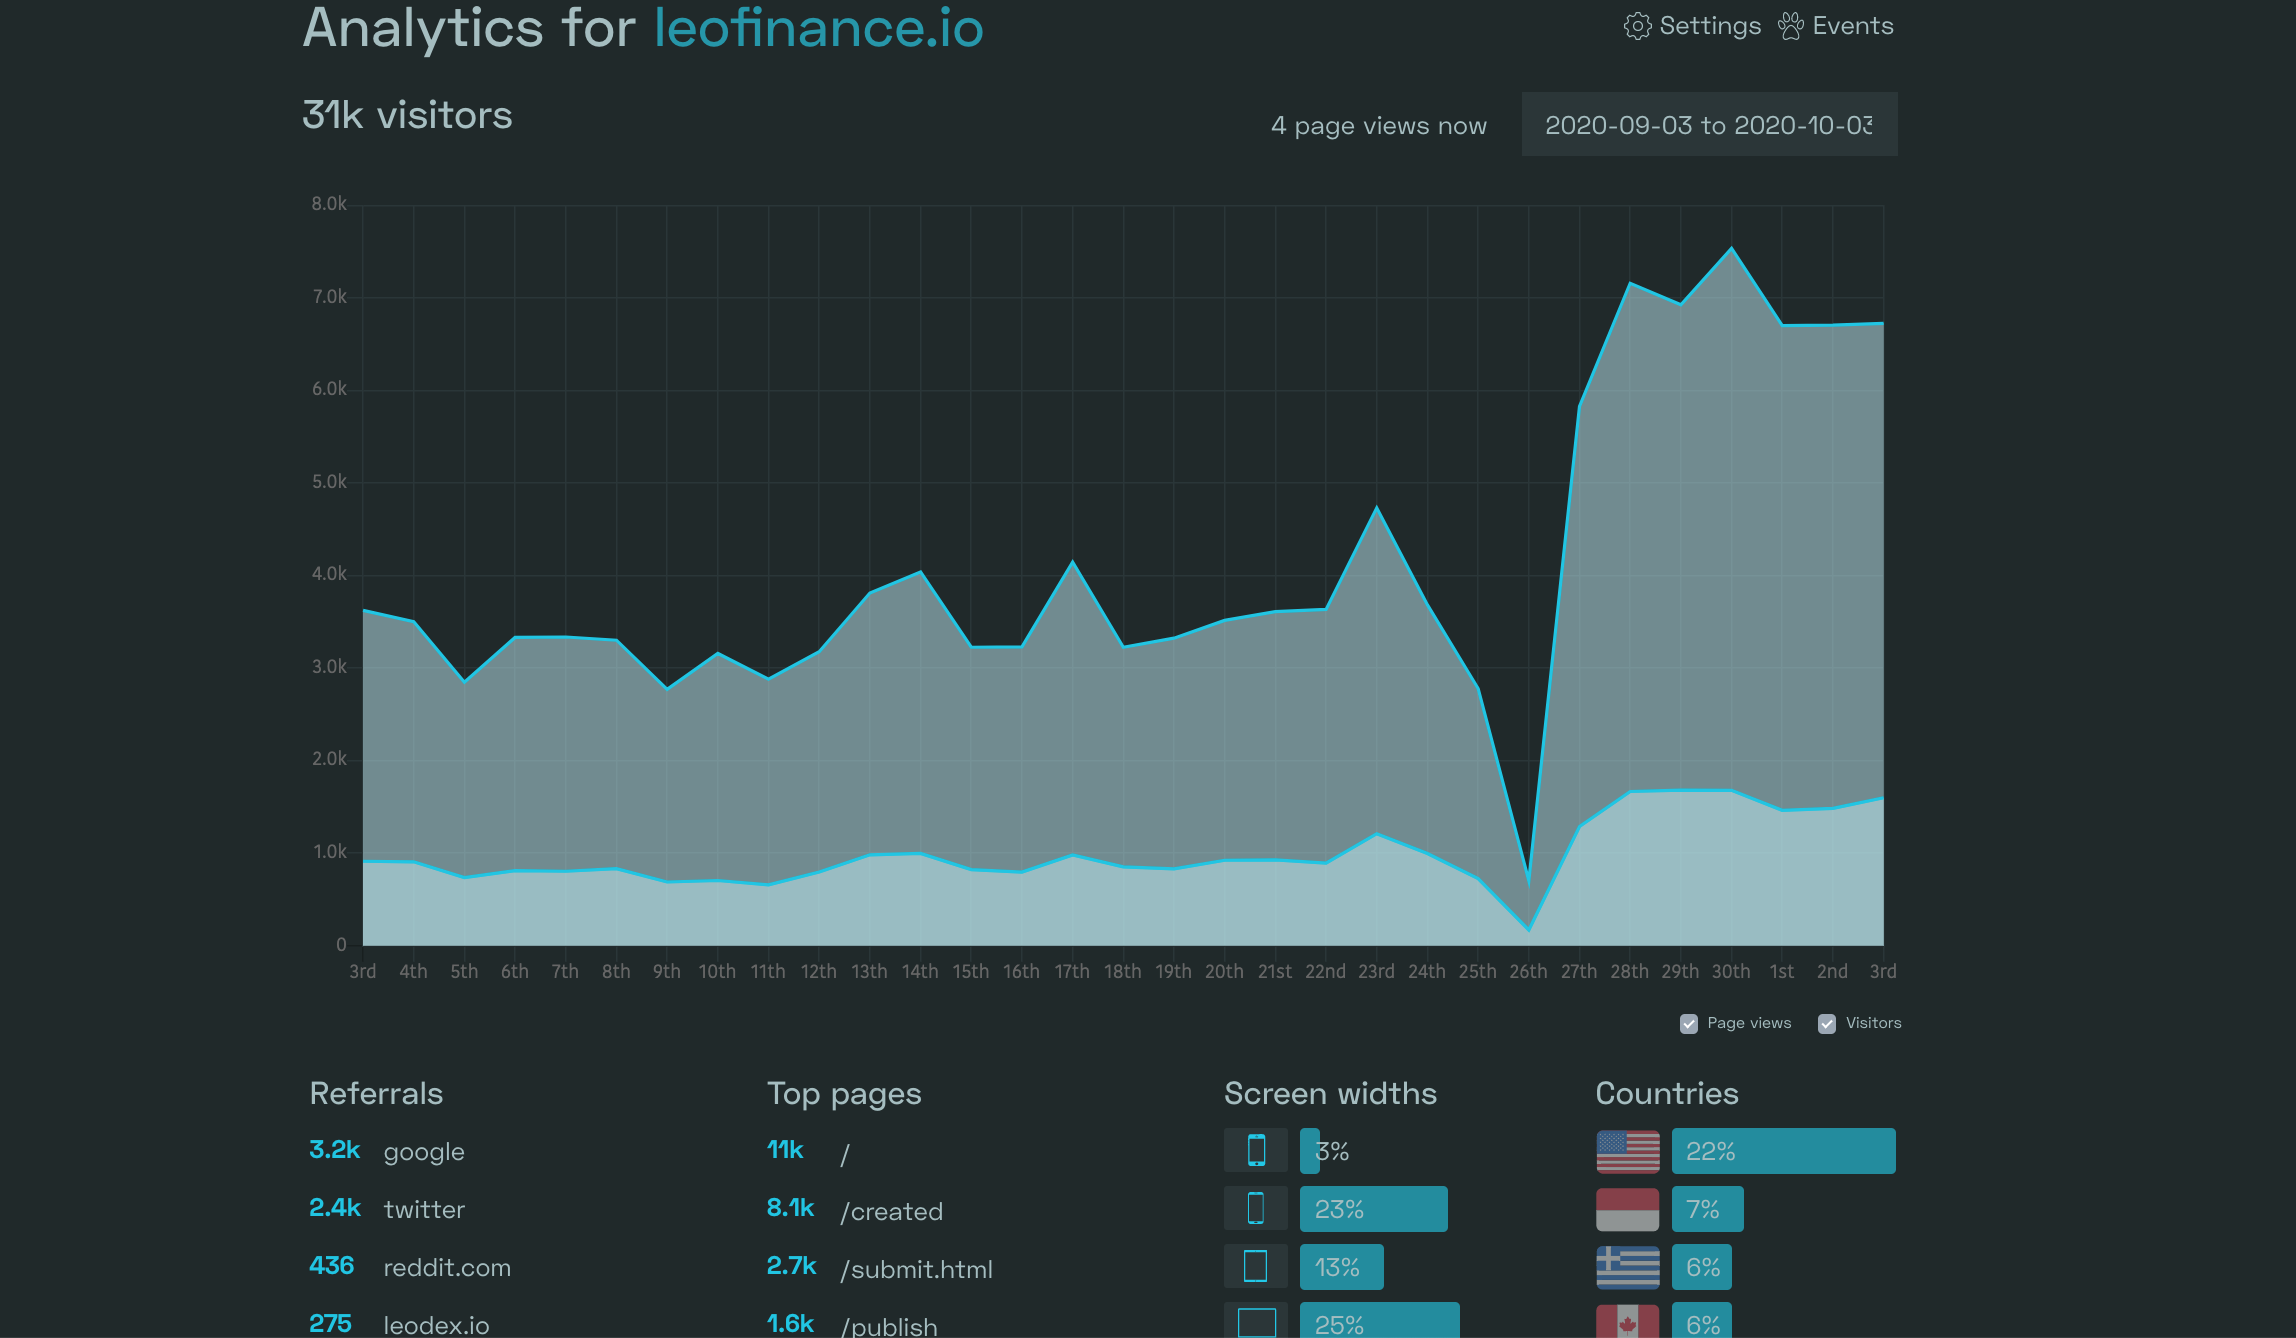The image size is (2296, 1338).
Task: Click the 8.1k top pages count
Action: click(791, 1208)
